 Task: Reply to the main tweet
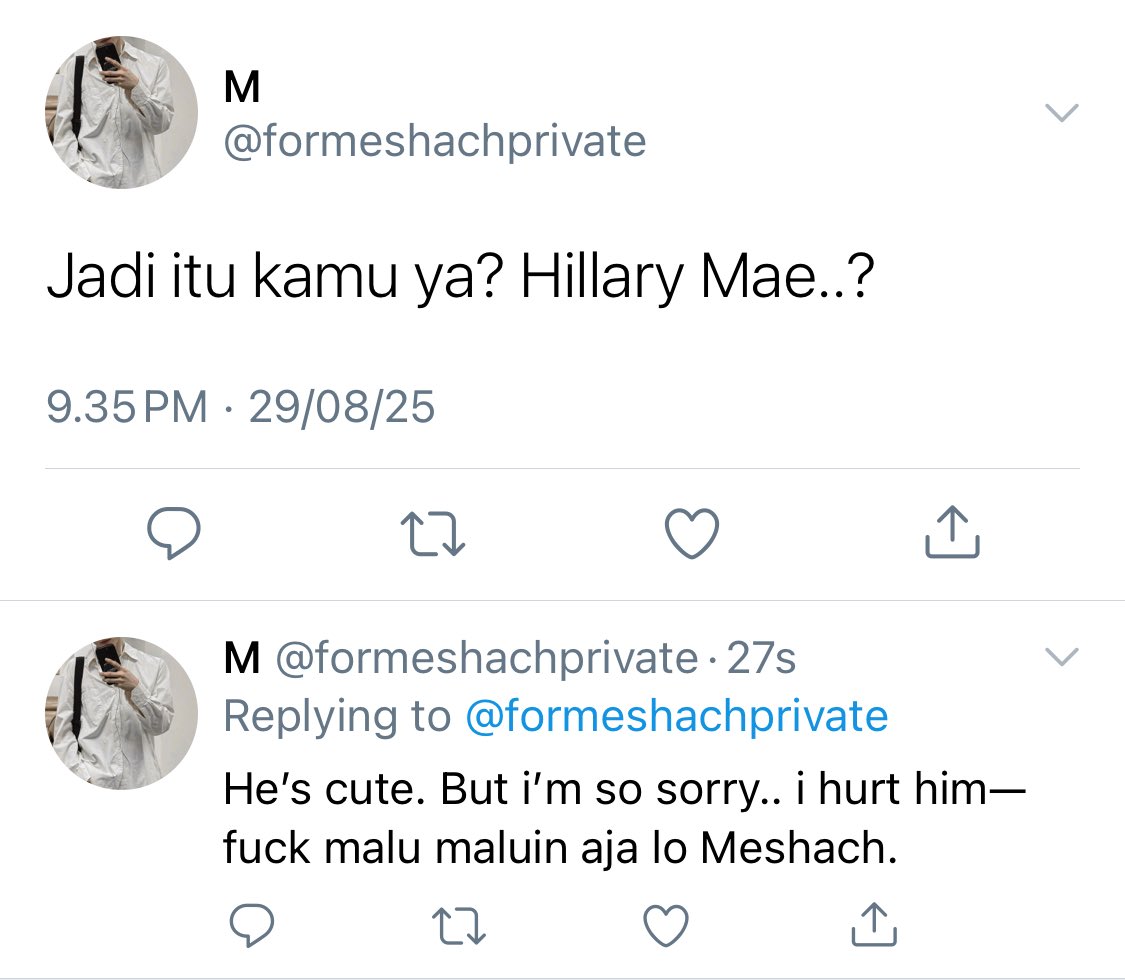pyautogui.click(x=175, y=534)
